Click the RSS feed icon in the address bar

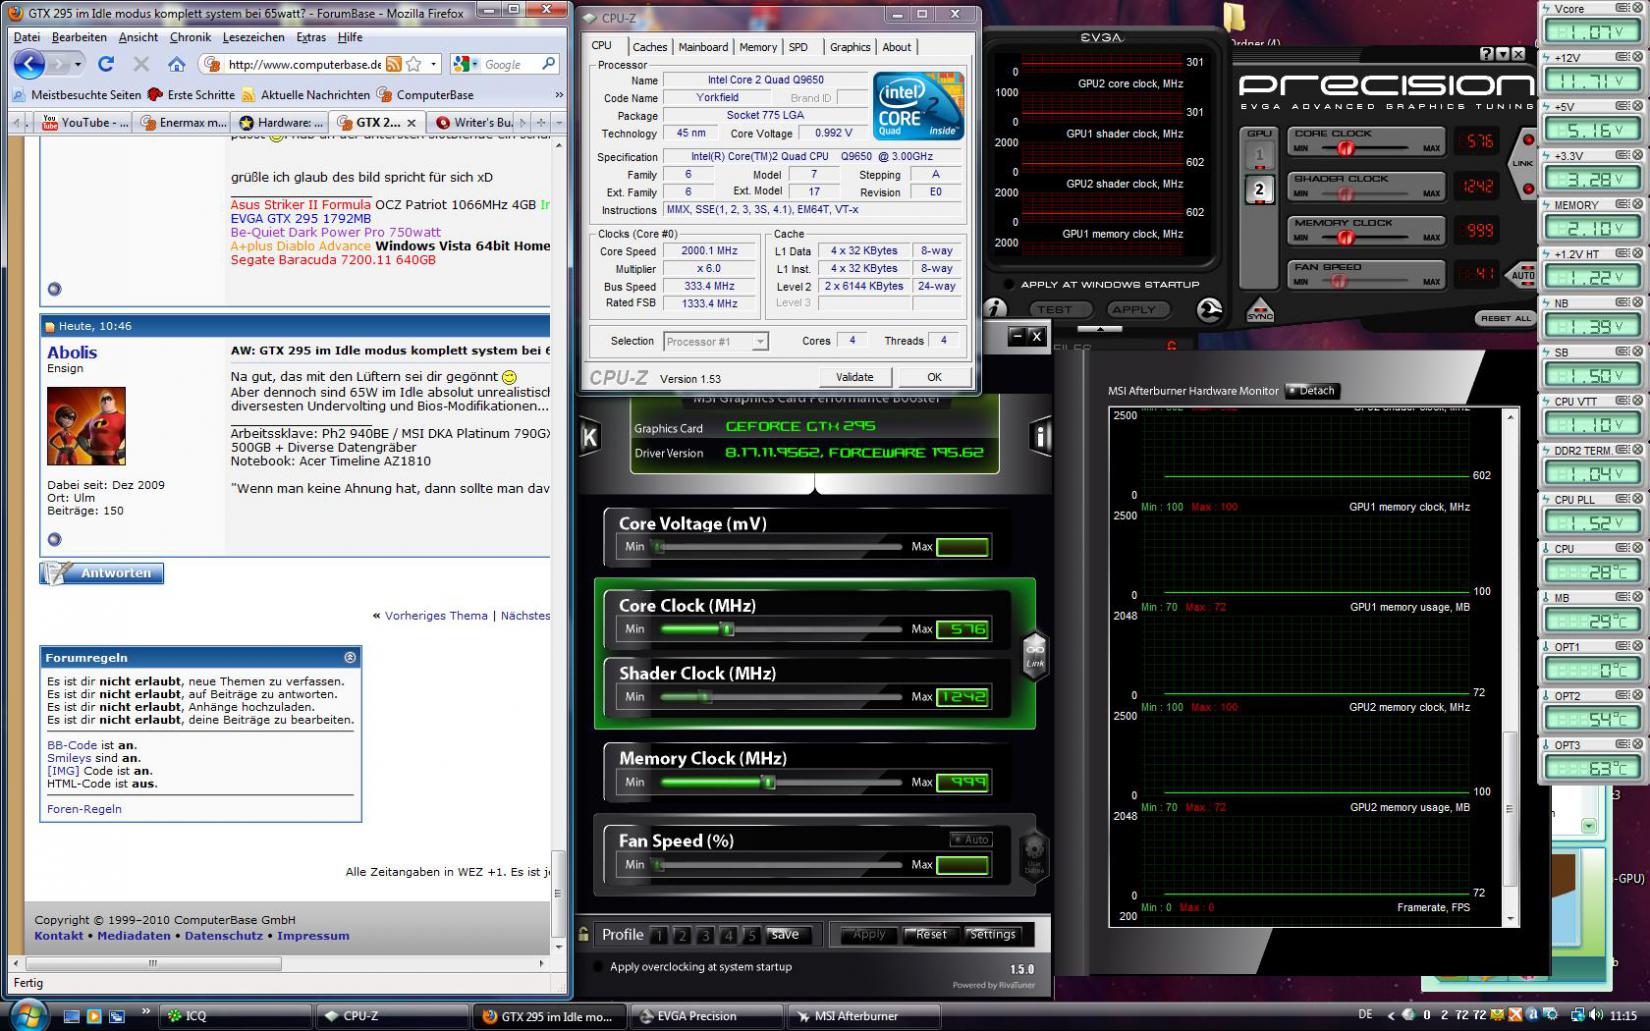point(394,64)
